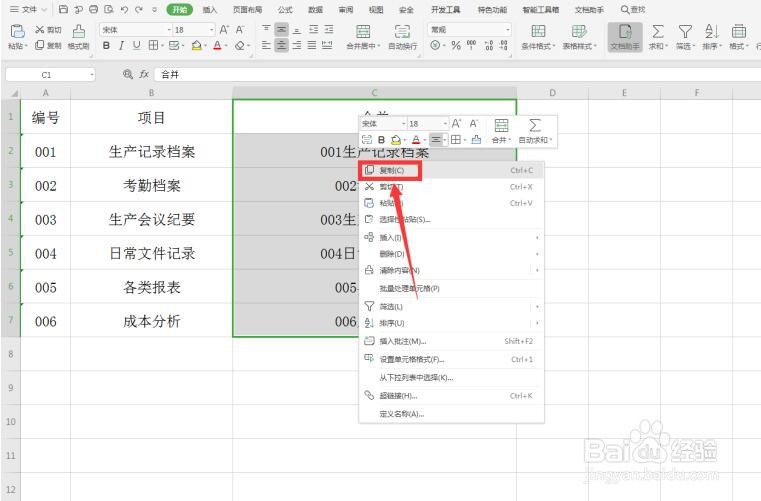Open the Name Box C1 dropdown arrow

[x=92, y=75]
